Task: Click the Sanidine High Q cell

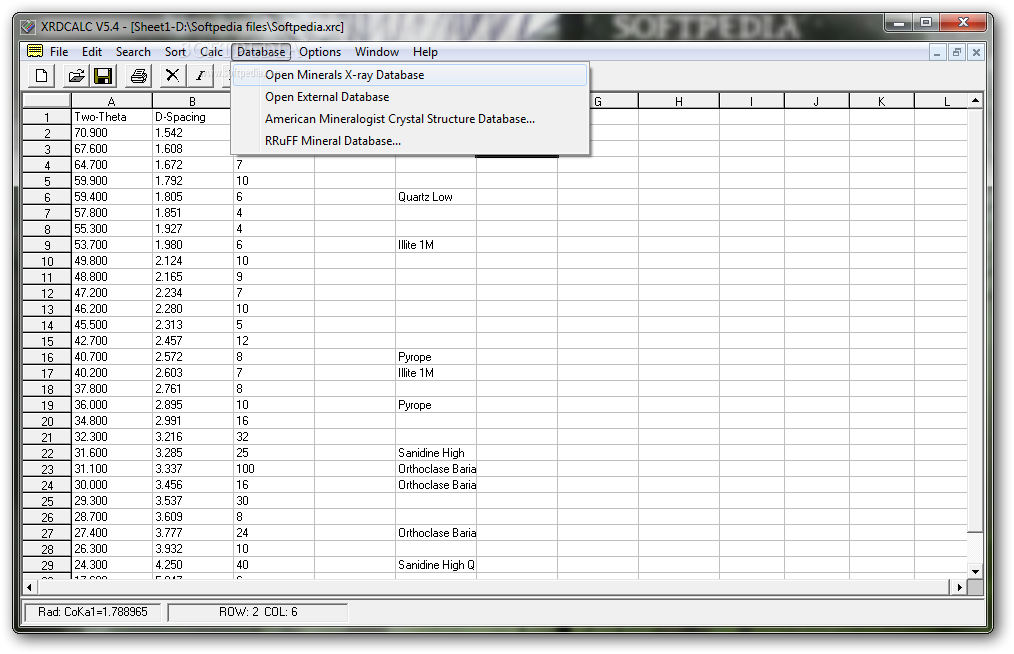Action: 436,565
